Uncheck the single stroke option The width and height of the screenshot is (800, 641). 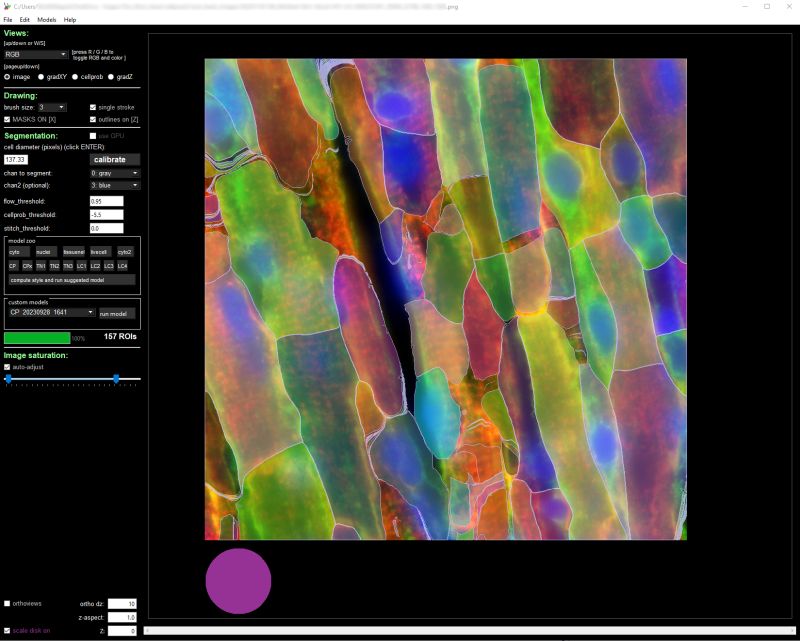(92, 107)
